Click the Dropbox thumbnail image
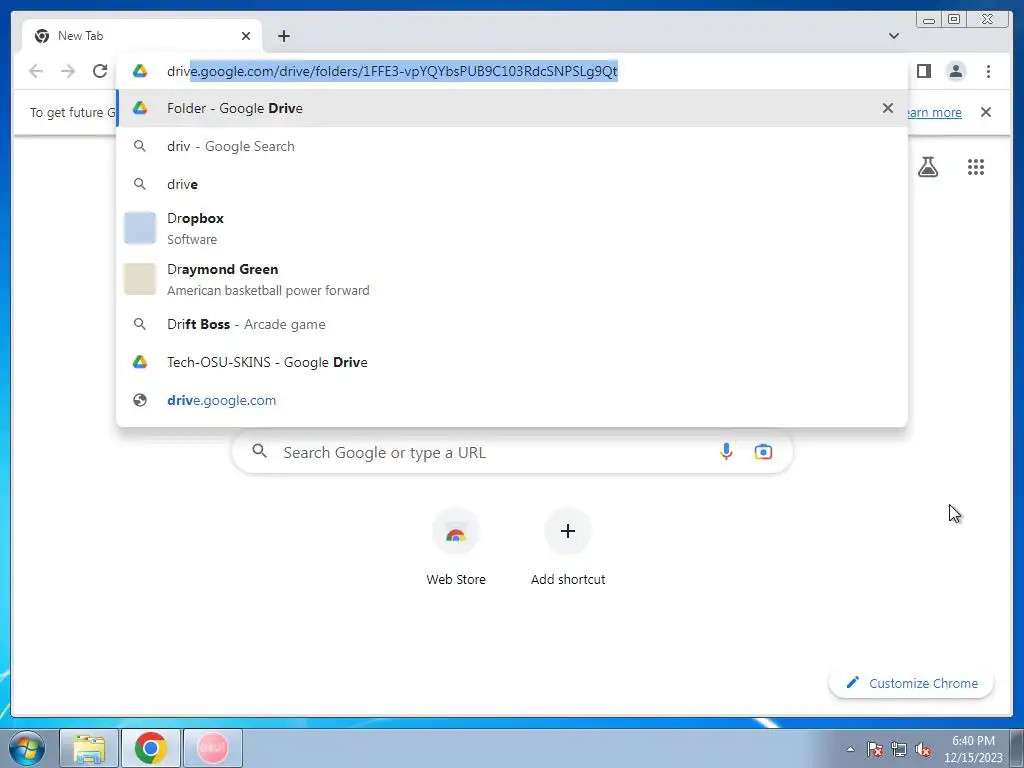1024x768 pixels. click(140, 228)
